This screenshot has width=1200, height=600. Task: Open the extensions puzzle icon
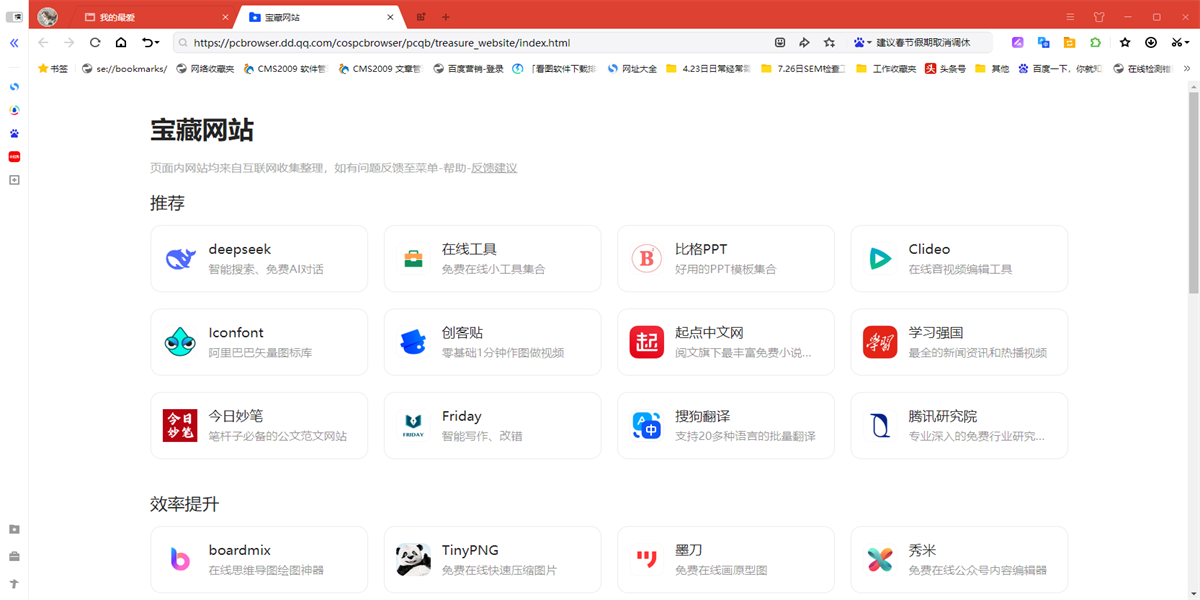(1094, 43)
